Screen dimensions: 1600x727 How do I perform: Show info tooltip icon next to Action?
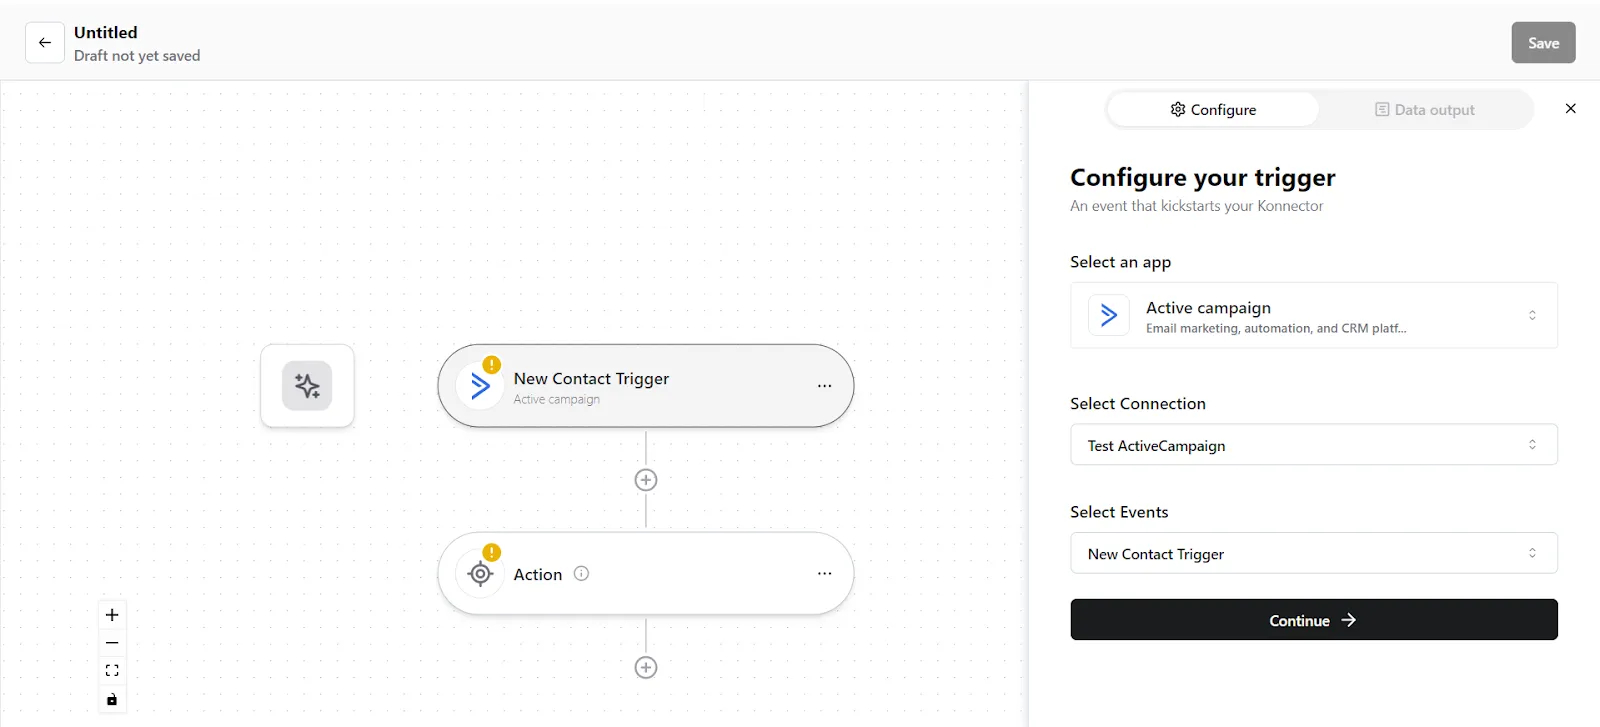point(581,573)
